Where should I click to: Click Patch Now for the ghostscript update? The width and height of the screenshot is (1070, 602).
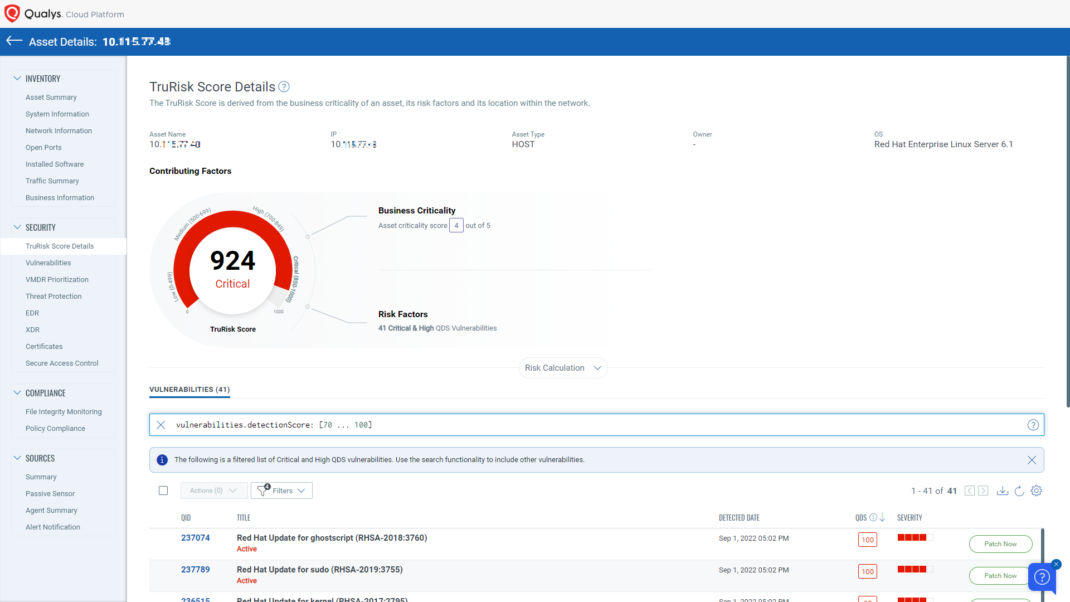1000,543
